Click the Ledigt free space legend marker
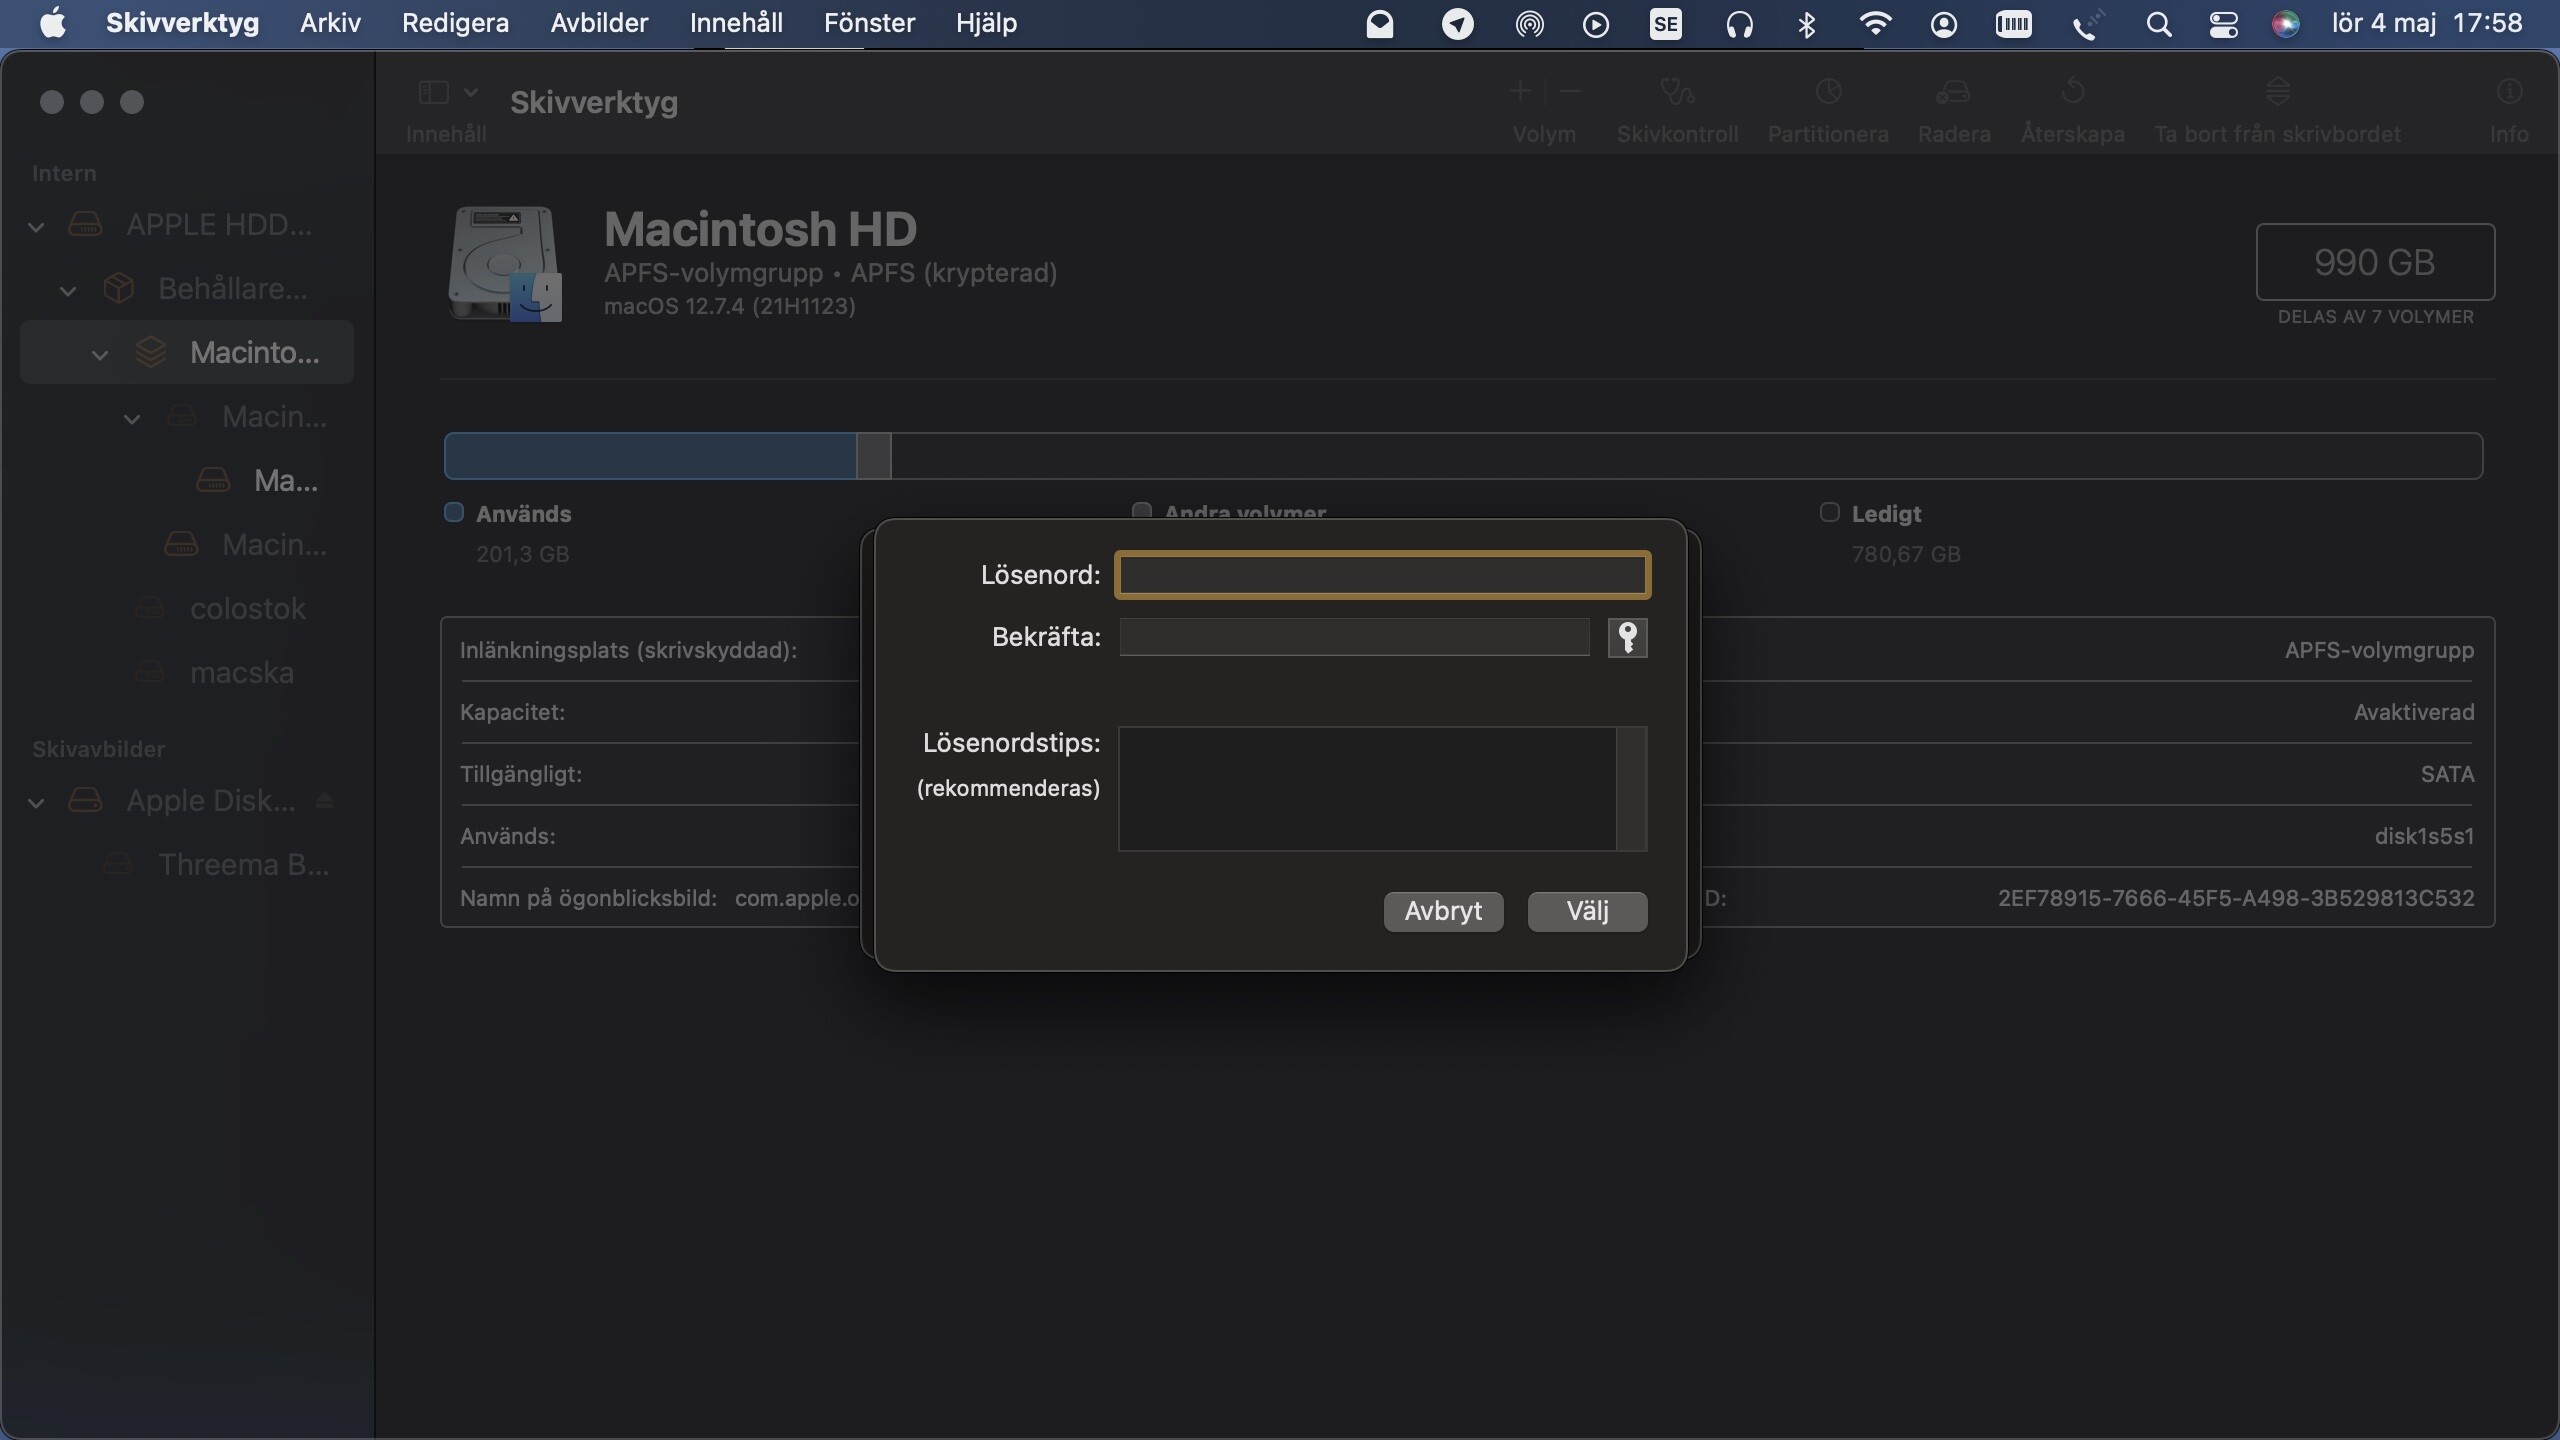The image size is (2560, 1440). (1829, 513)
